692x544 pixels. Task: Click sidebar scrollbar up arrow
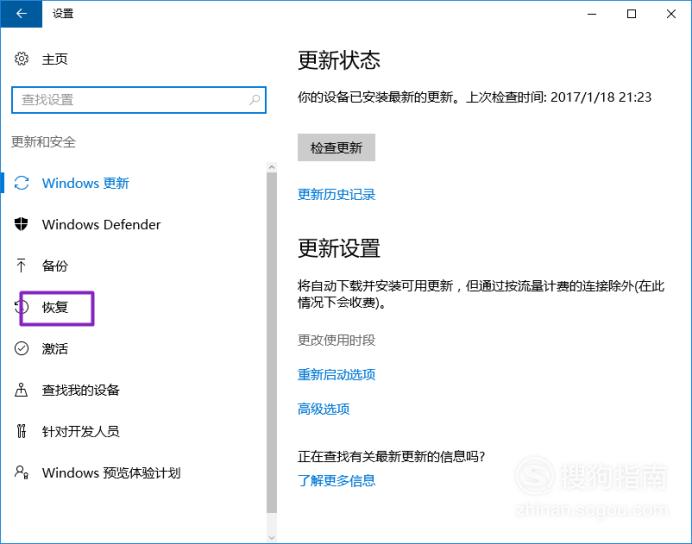[272, 167]
